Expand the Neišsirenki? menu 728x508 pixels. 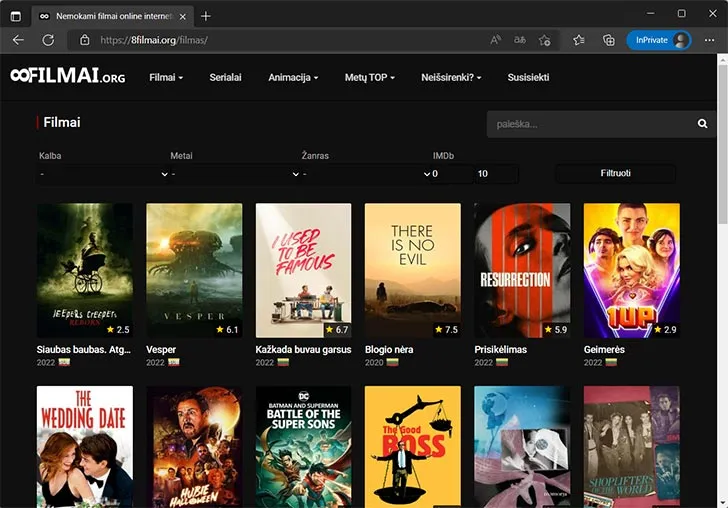click(451, 78)
